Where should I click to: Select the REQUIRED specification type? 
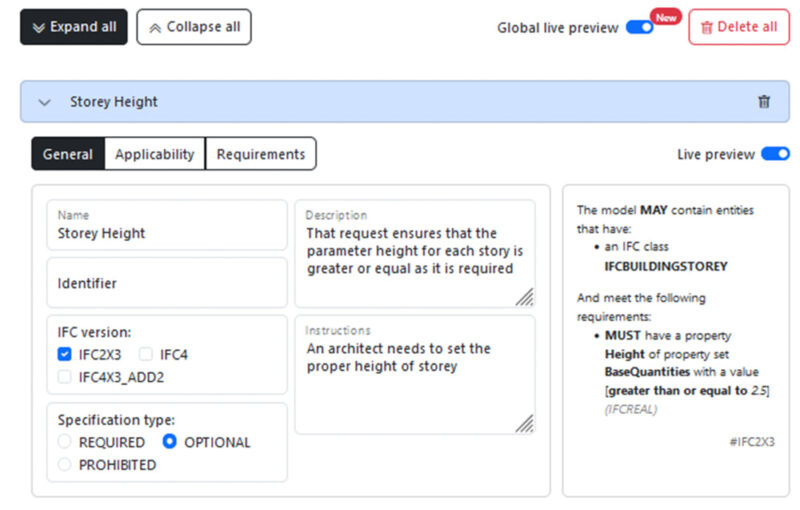(x=64, y=442)
